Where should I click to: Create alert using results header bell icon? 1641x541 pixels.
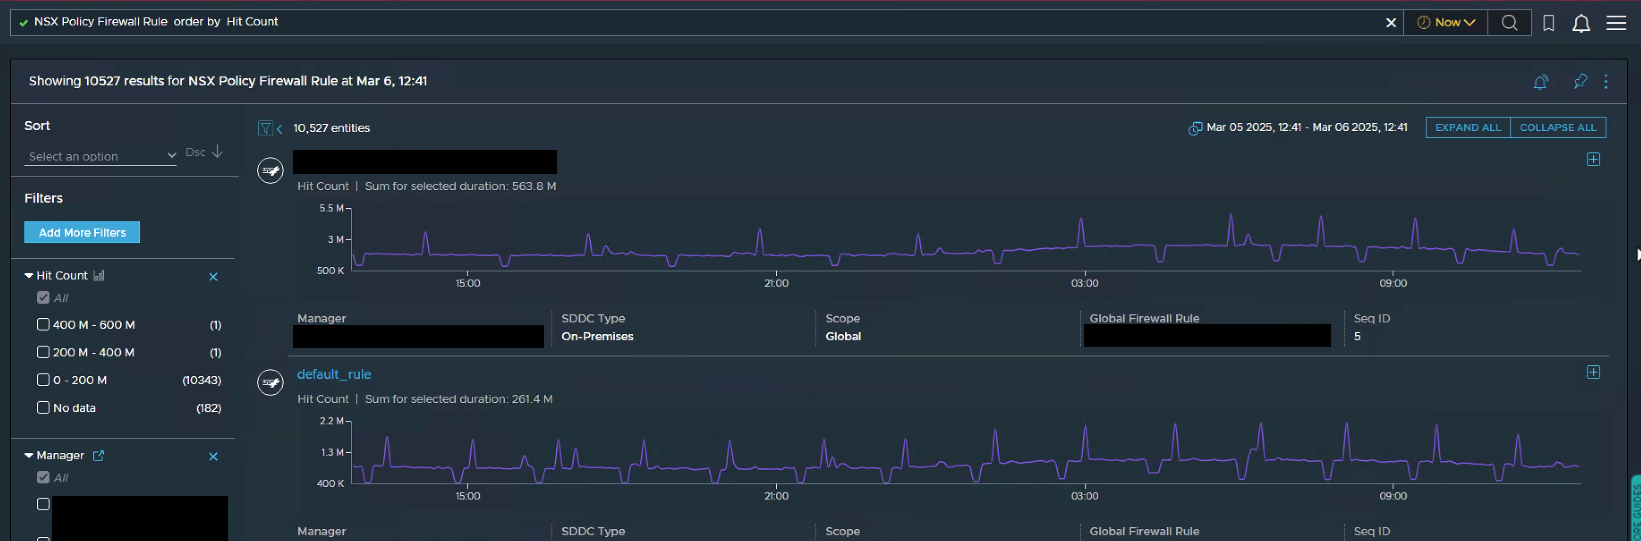[x=1541, y=82]
